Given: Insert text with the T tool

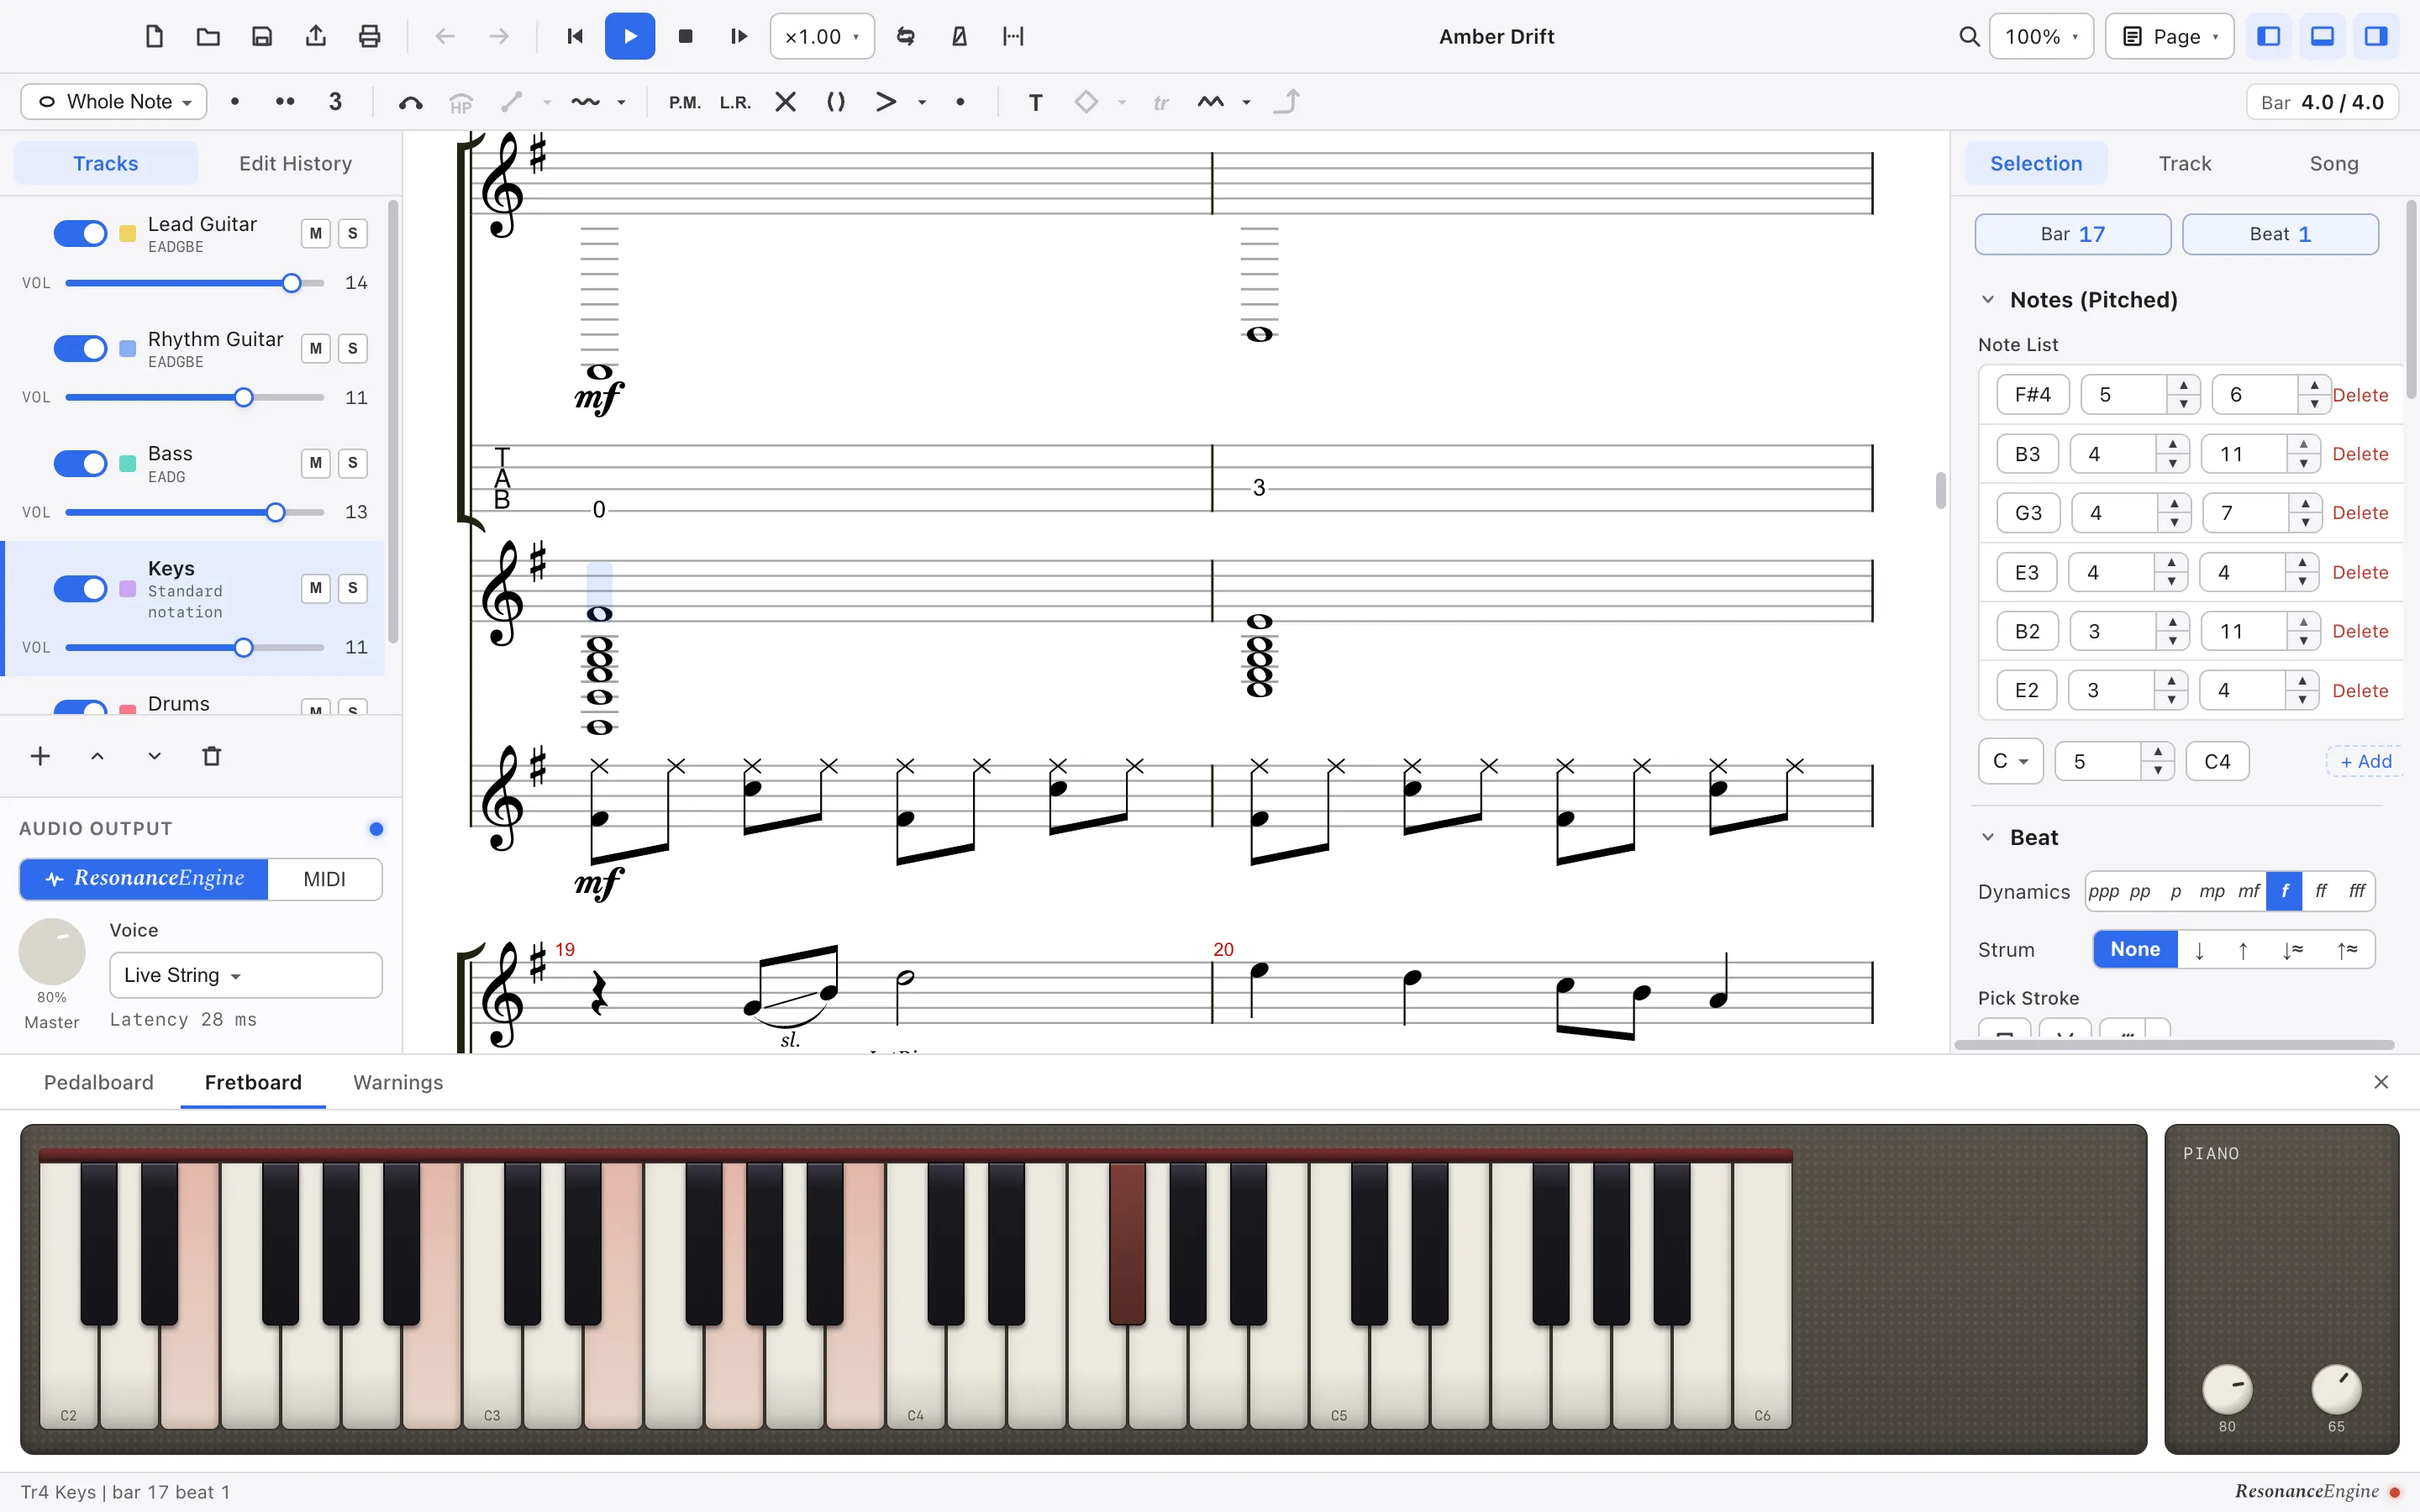Looking at the screenshot, I should [1036, 102].
